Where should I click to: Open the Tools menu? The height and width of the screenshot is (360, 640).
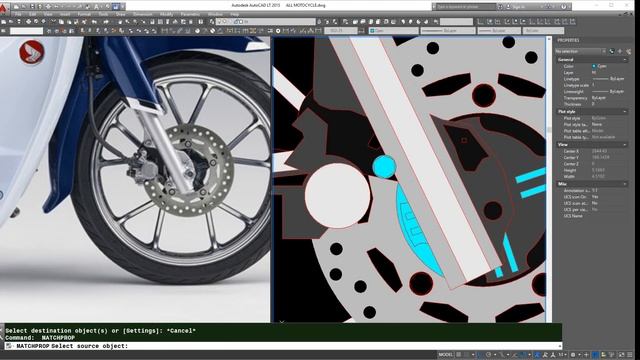(x=104, y=14)
